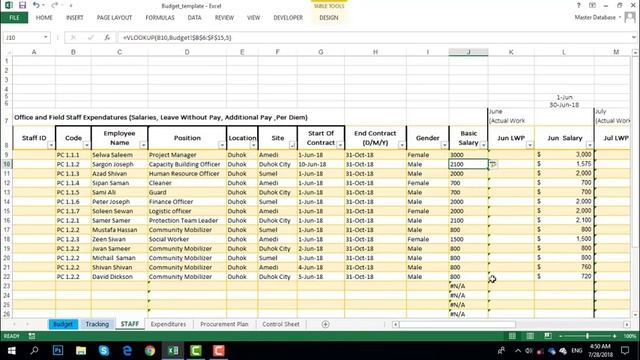This screenshot has width=640, height=360.
Task: Click the taskbar Search magnifier icon
Action: pyautogui.click(x=34, y=351)
